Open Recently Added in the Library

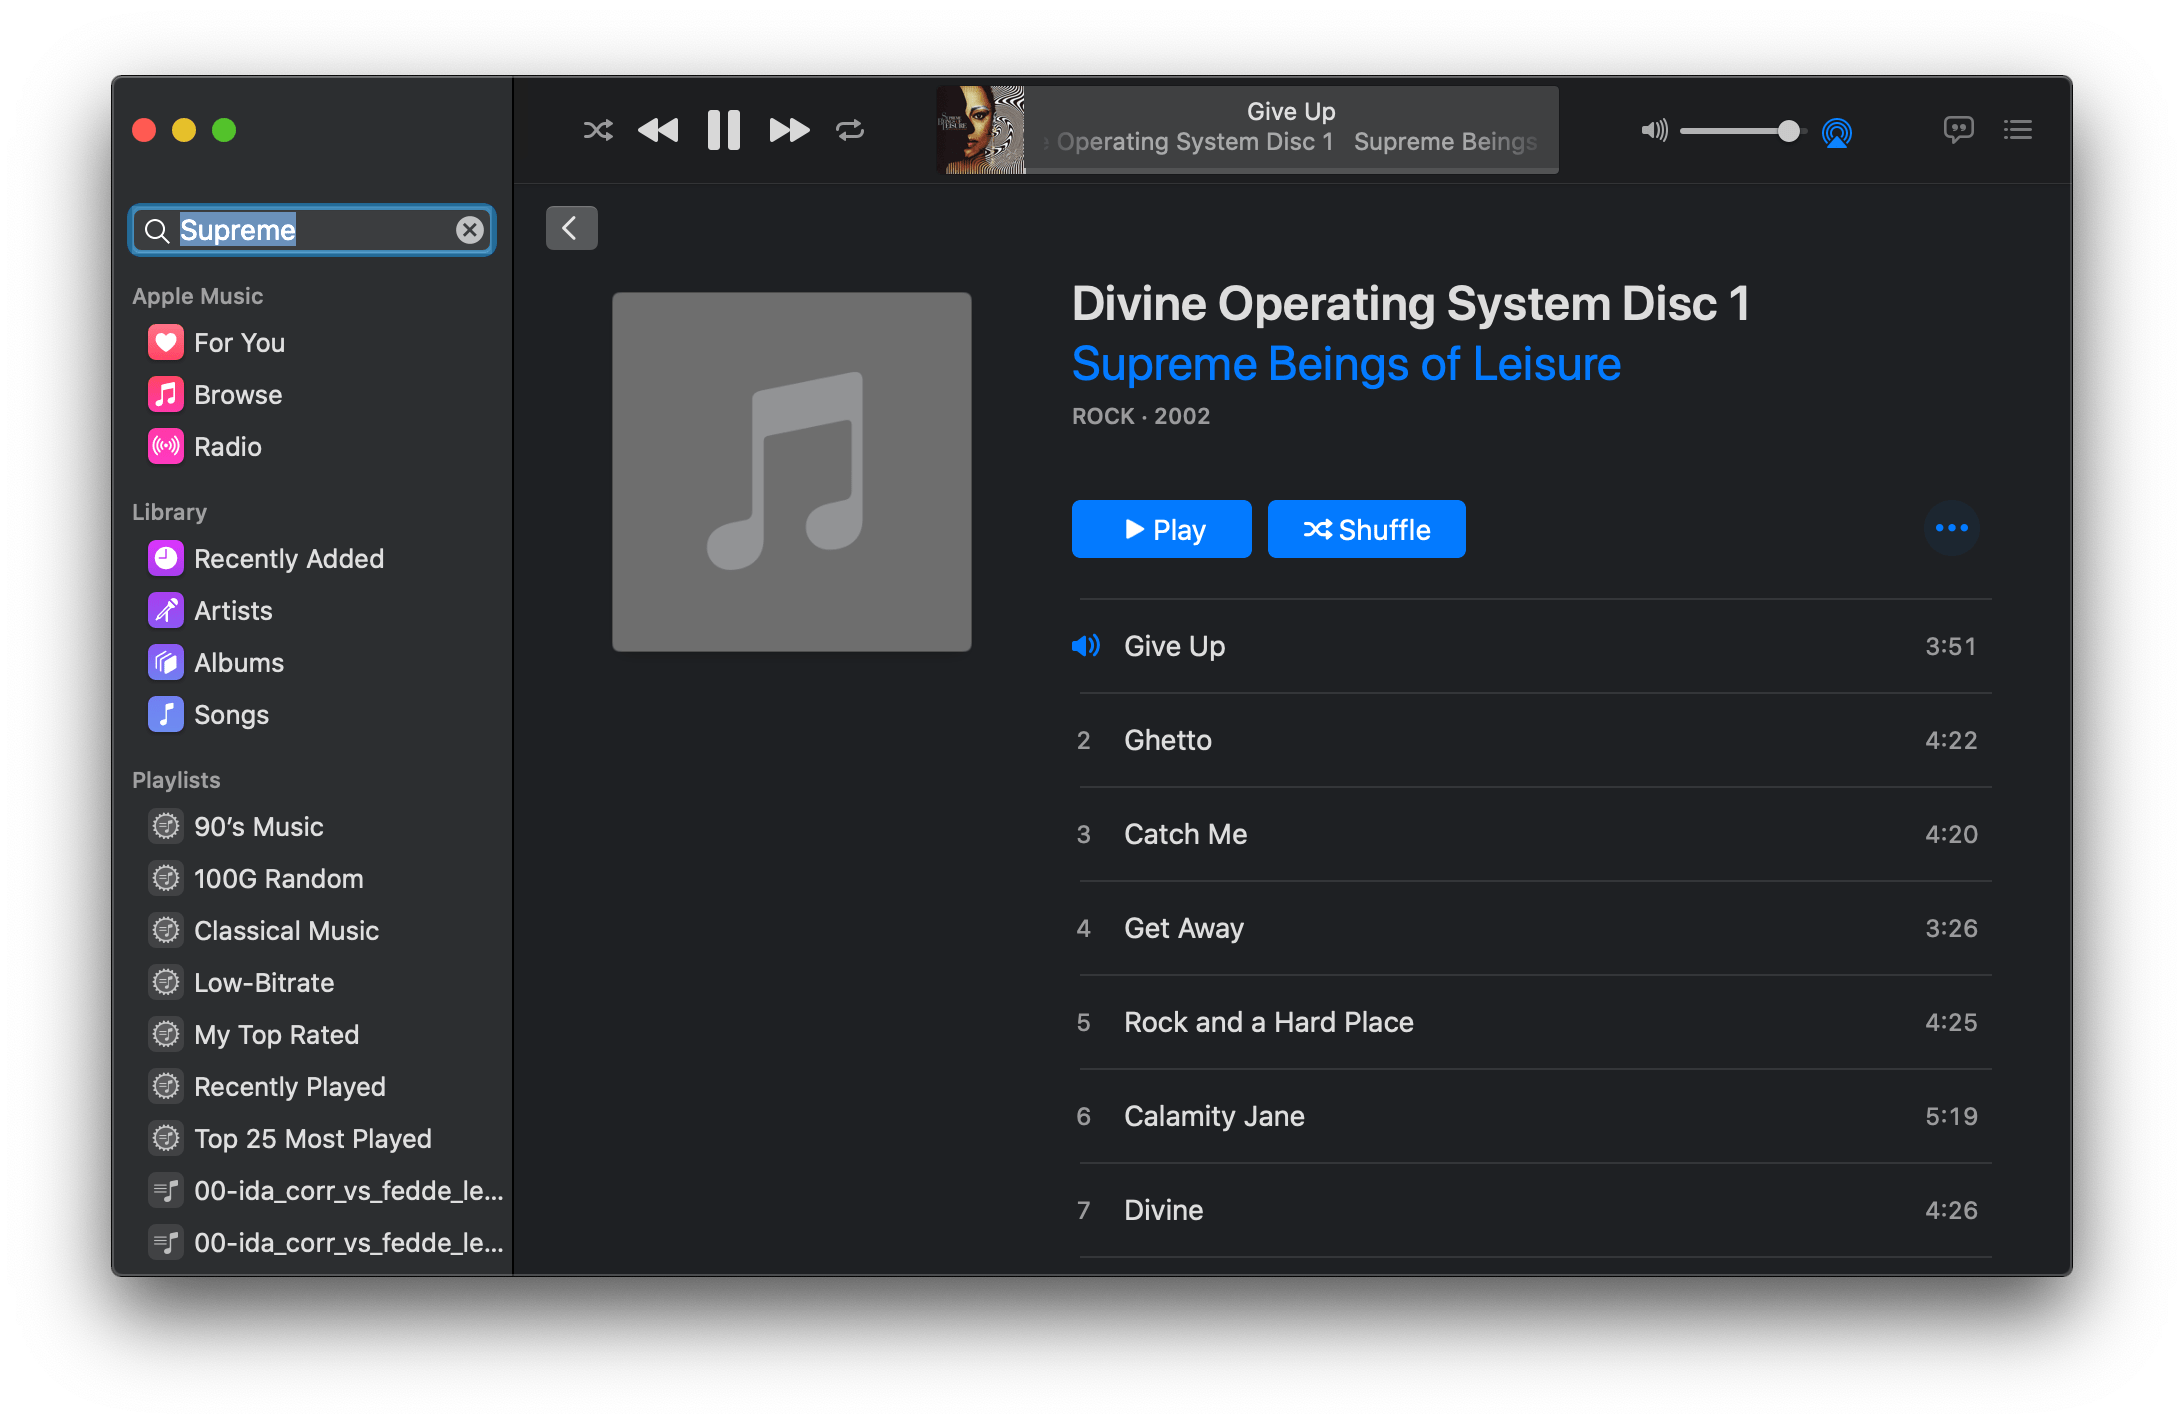(288, 558)
